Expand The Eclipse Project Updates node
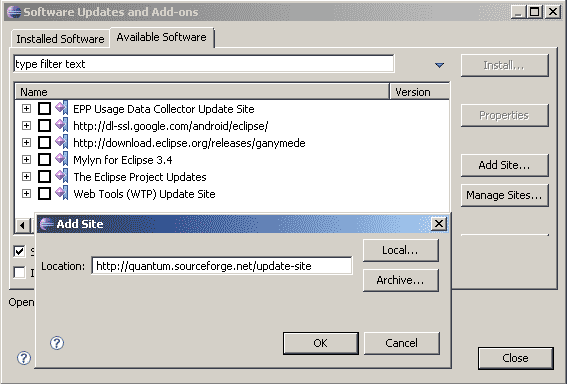Screen dimensions: 567x384 (x=26, y=176)
